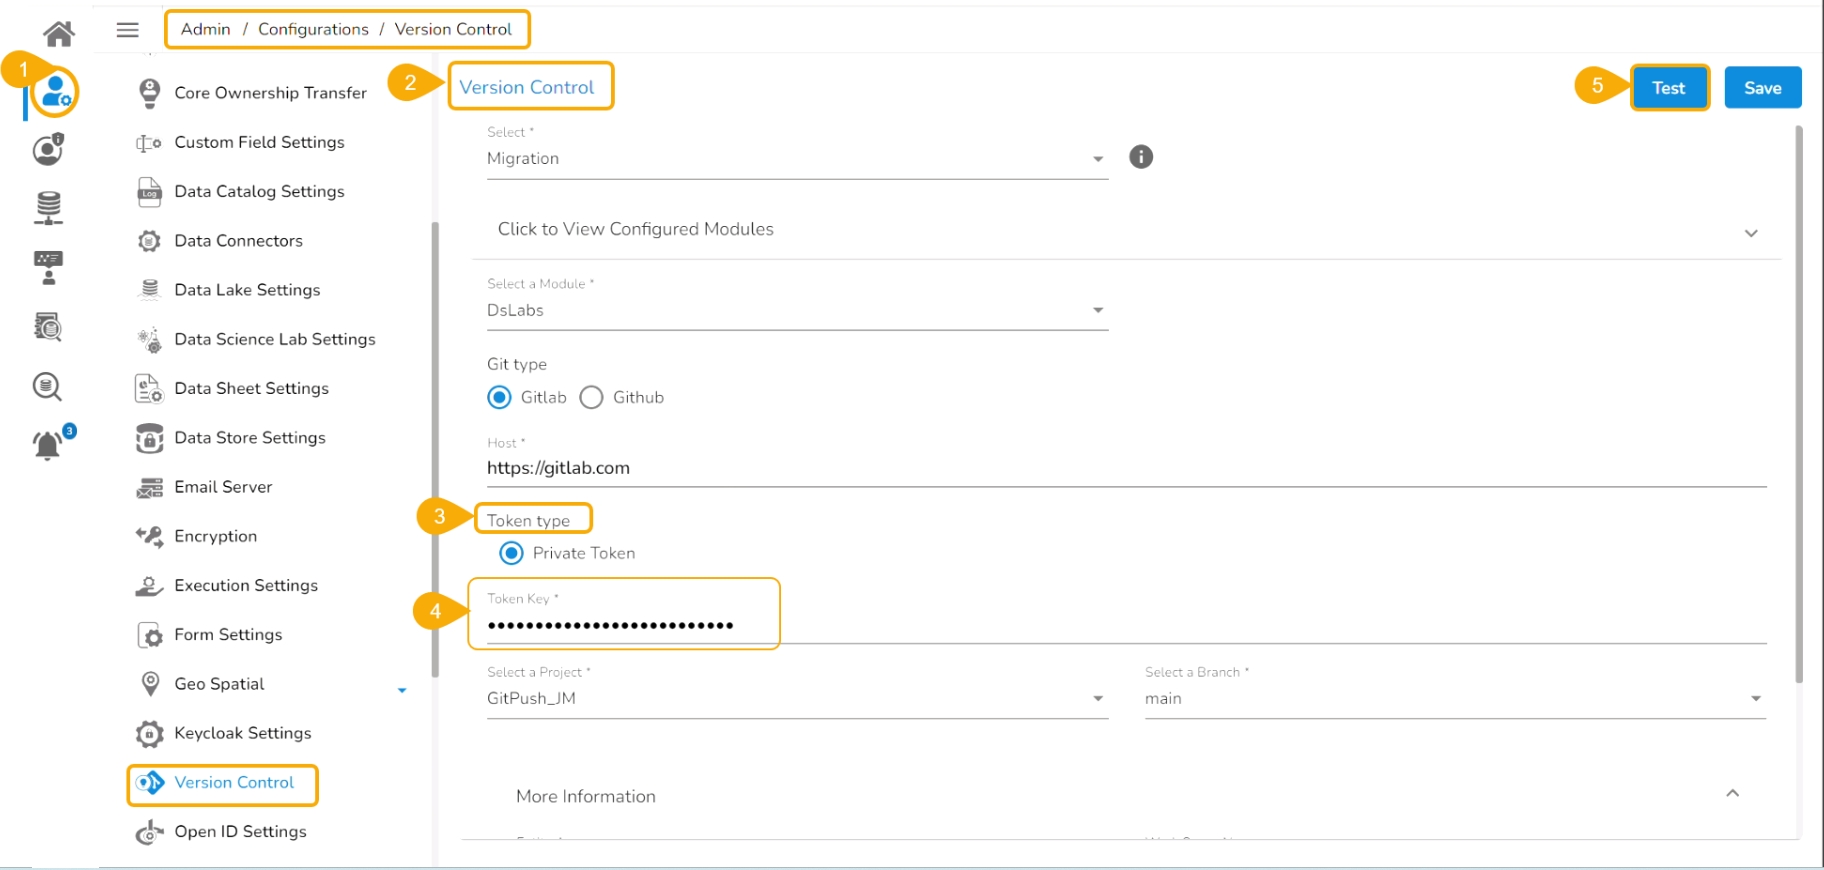Select the Gitlab radio button

tap(499, 398)
